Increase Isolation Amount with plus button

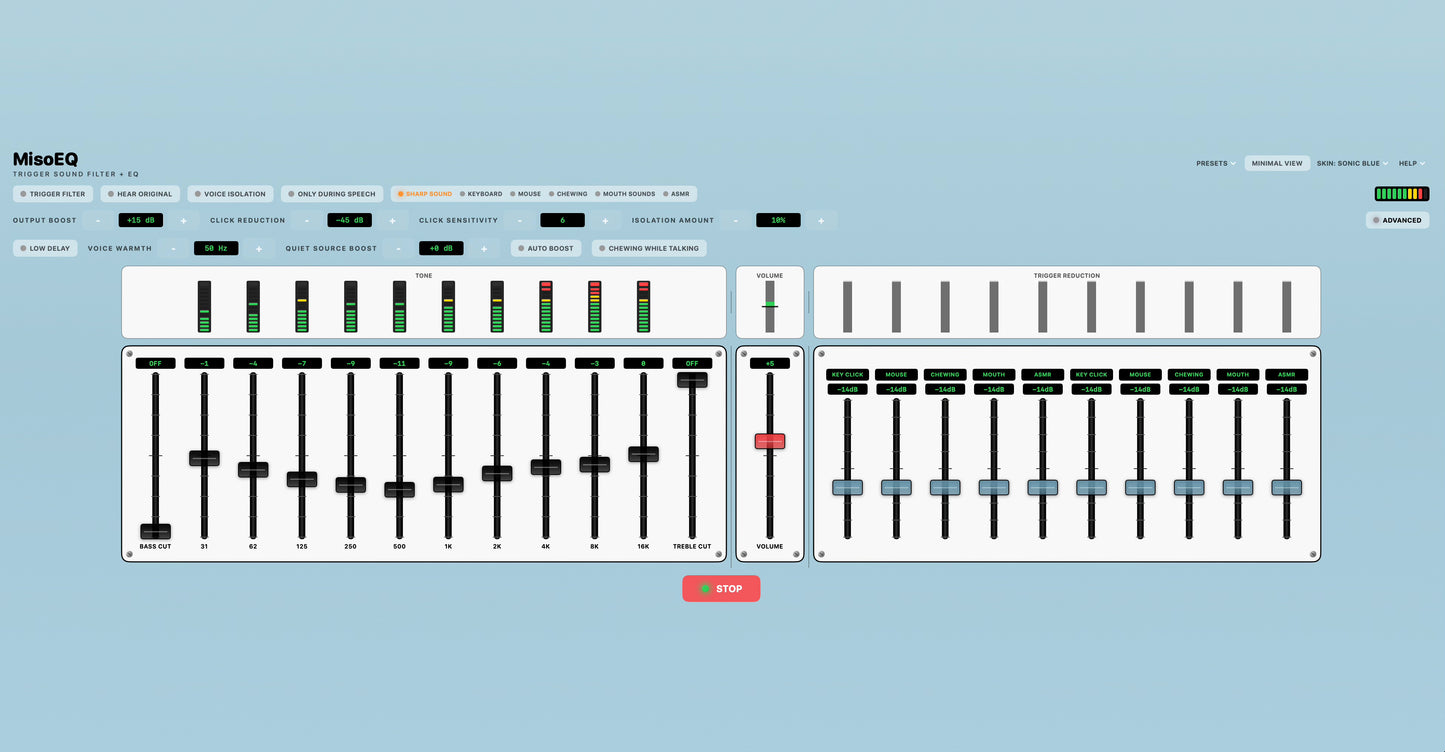pos(821,220)
